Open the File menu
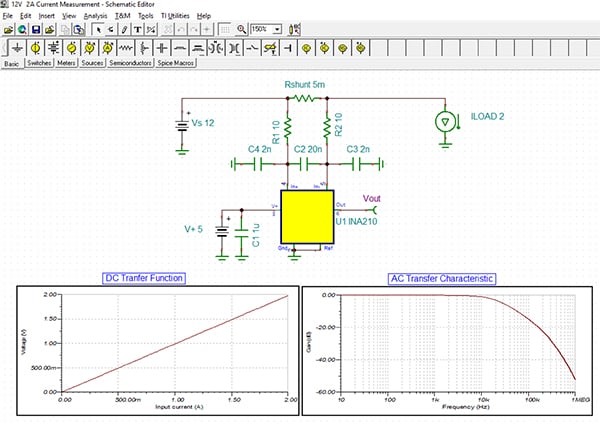This screenshot has width=600, height=429. 8,16
